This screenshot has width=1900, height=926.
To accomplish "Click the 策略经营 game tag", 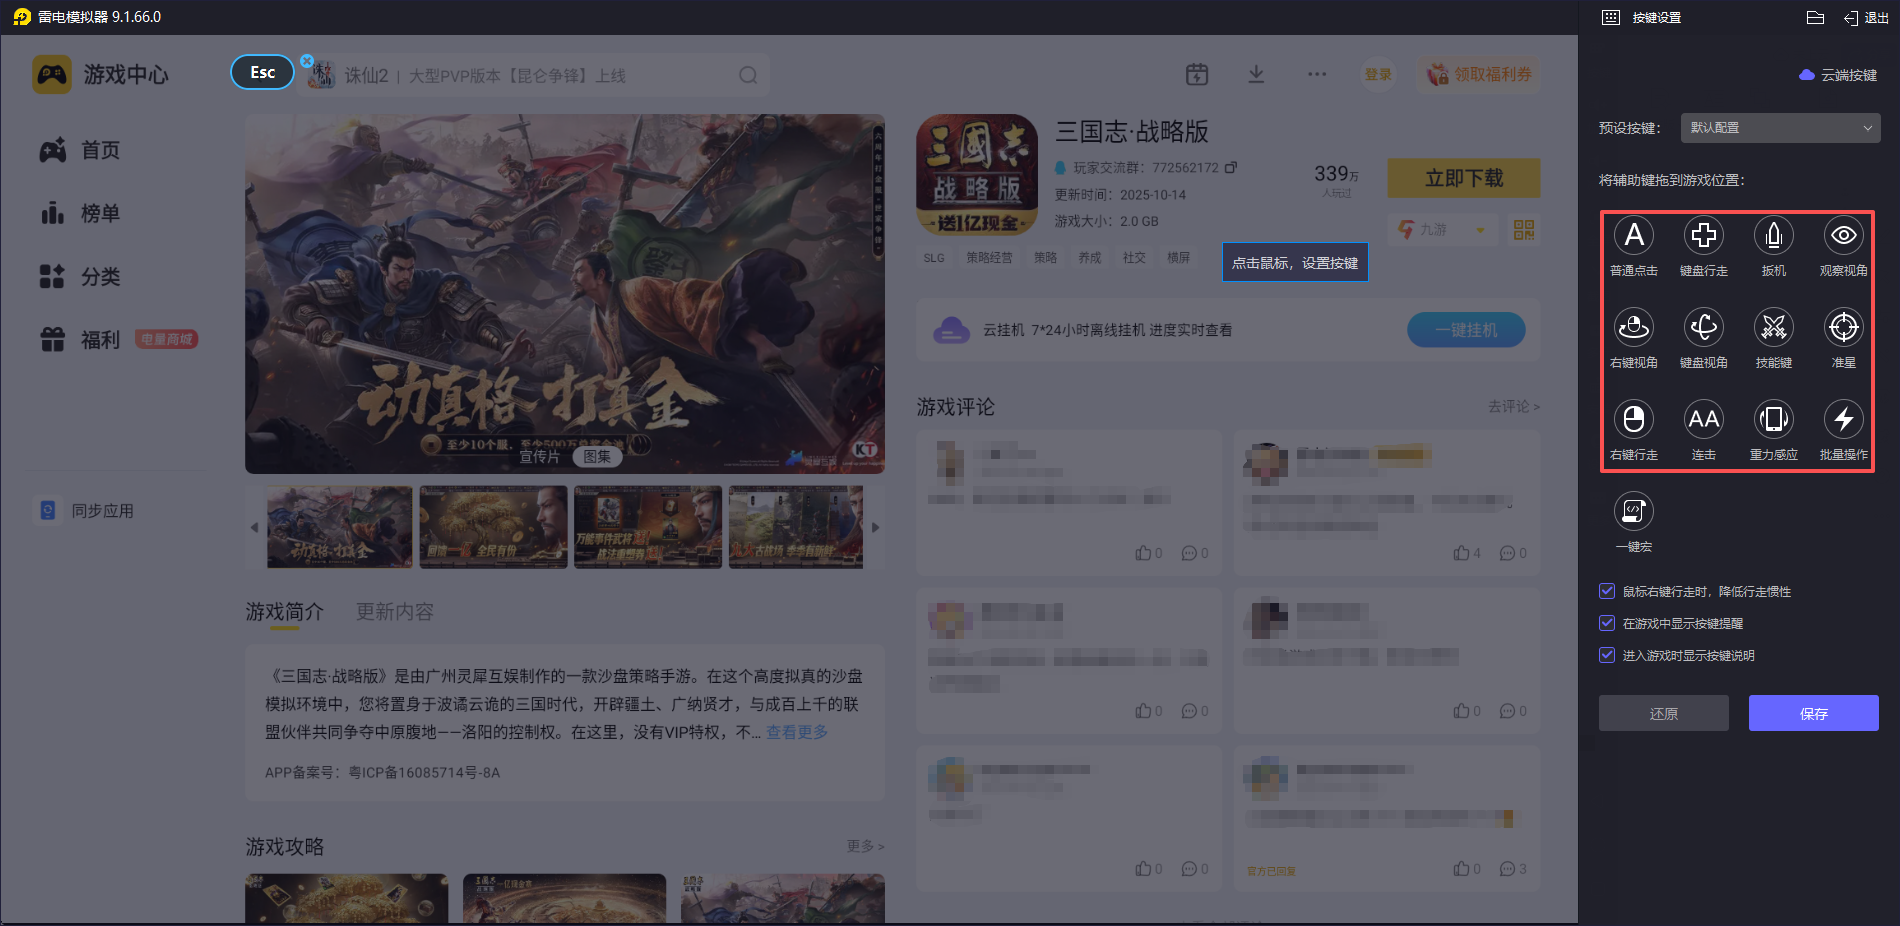I will point(989,258).
